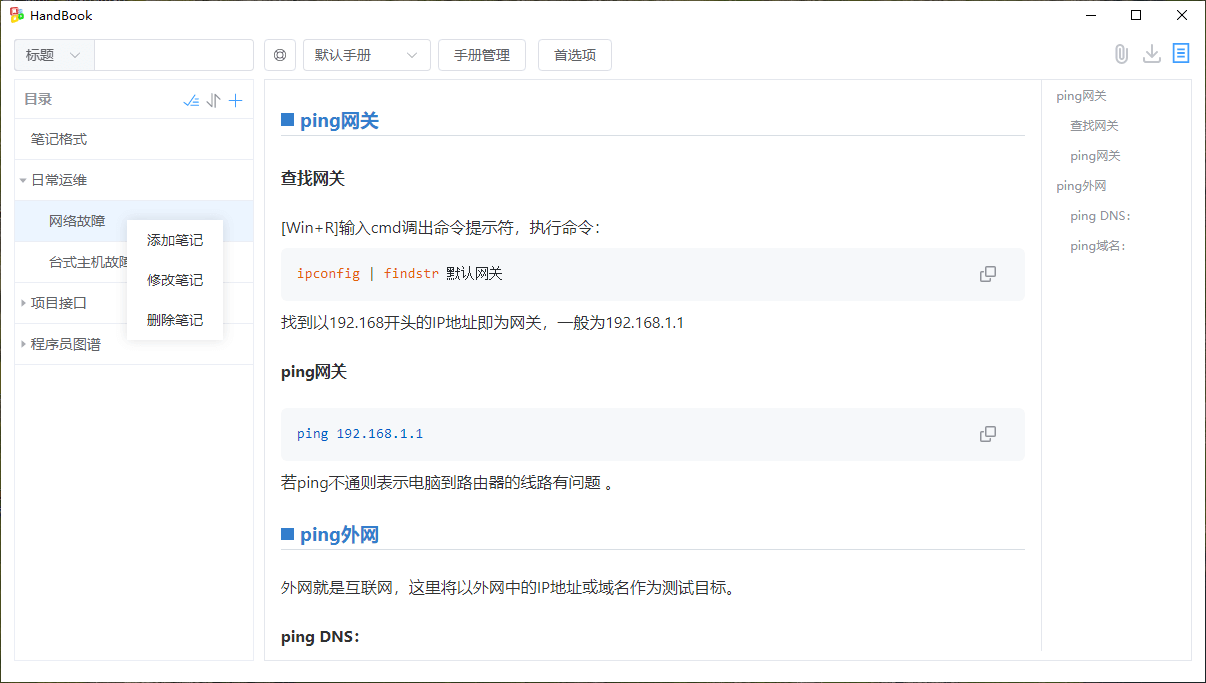The image size is (1206, 683).
Task: Click the paperclip attachment icon
Action: tap(1121, 54)
